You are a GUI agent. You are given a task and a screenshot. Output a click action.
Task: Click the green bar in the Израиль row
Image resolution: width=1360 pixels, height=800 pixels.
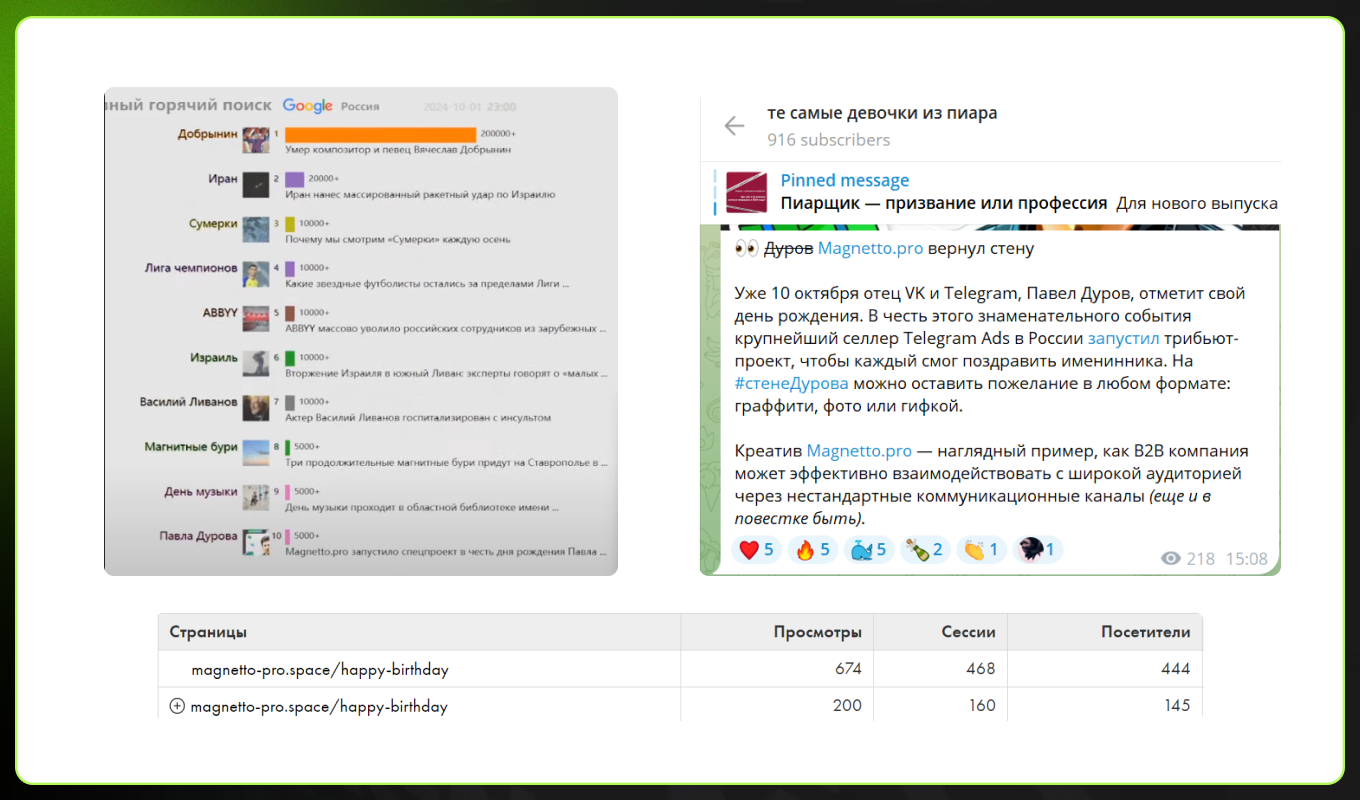289,357
